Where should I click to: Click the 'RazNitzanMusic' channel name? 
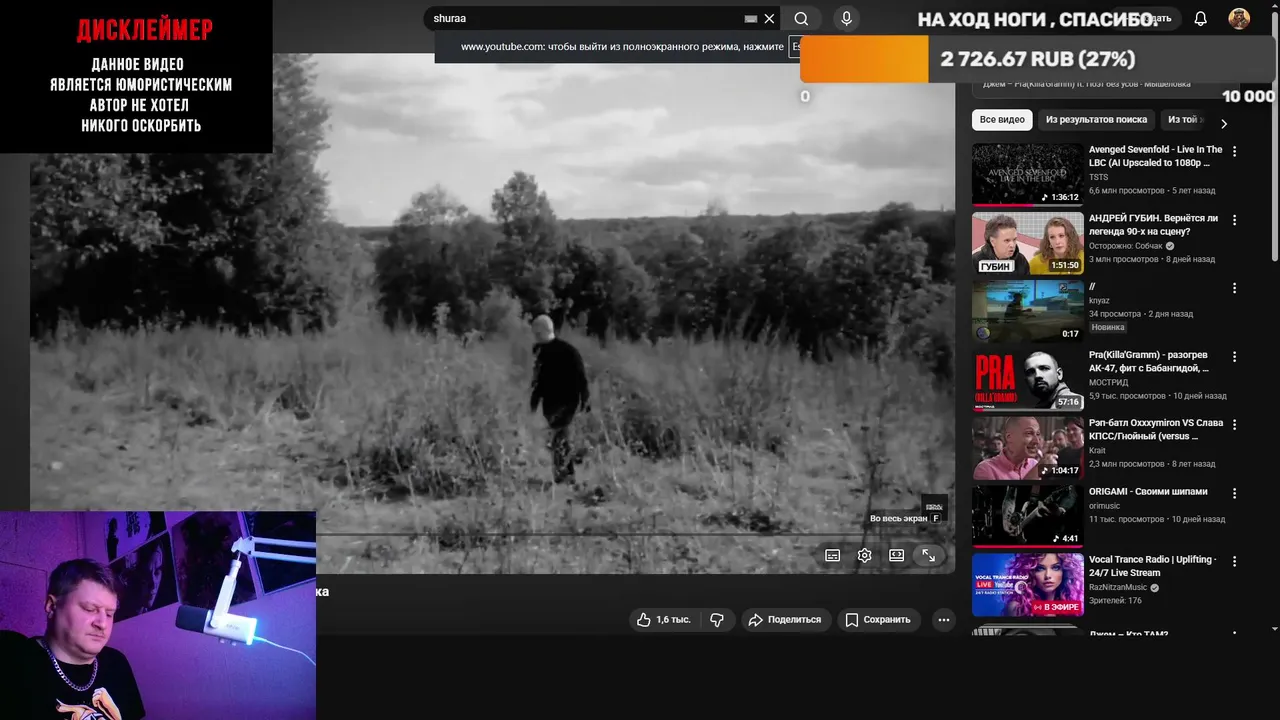[1119, 587]
